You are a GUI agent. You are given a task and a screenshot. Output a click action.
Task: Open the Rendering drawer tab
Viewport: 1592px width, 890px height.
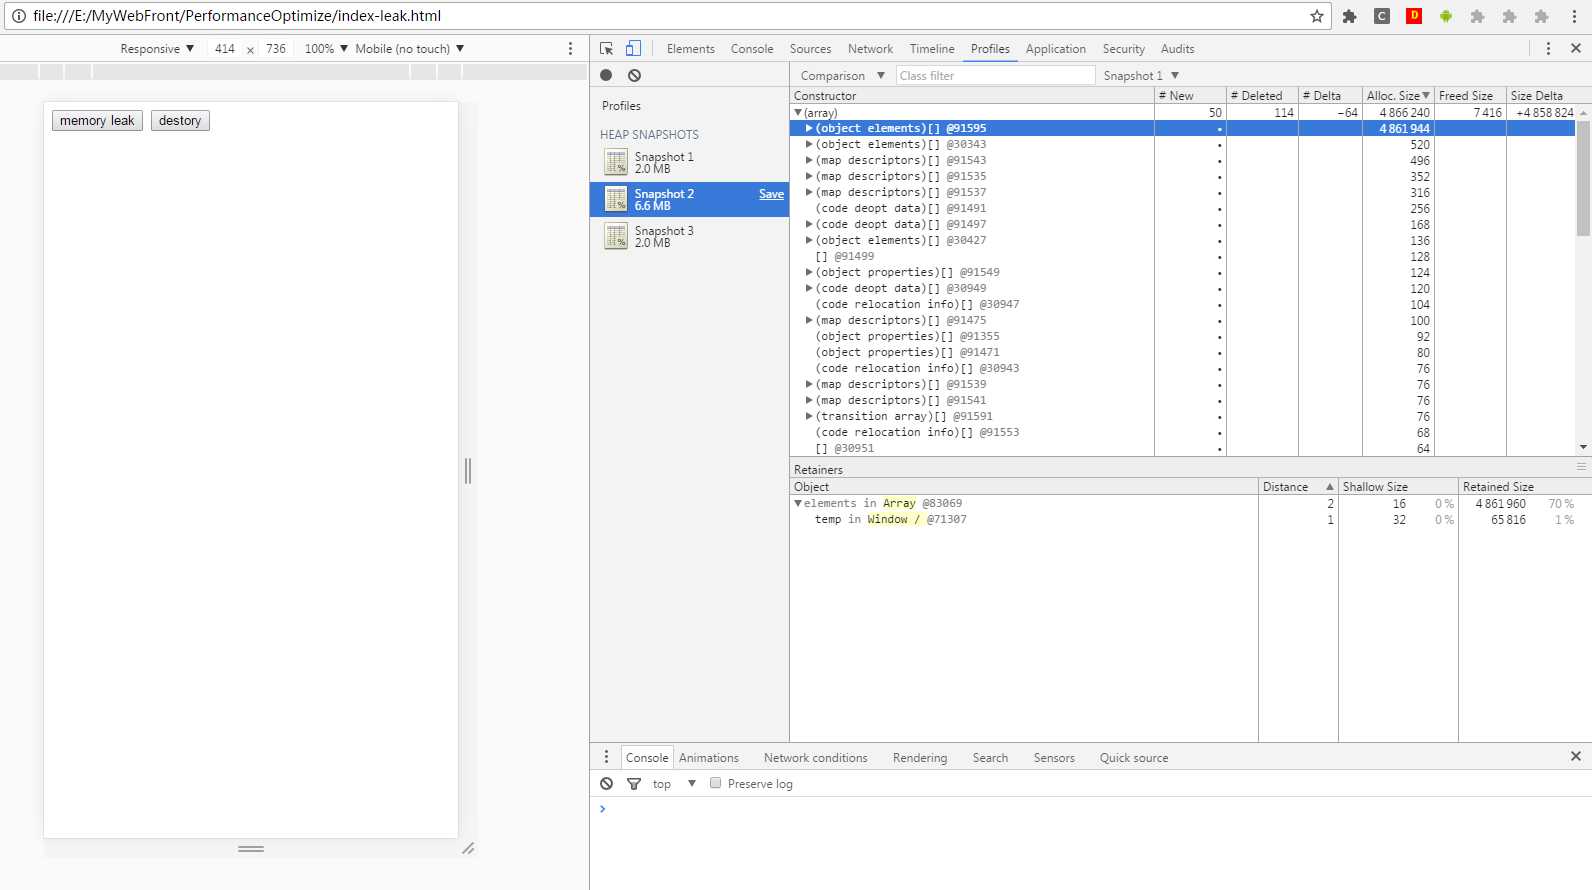click(x=920, y=757)
